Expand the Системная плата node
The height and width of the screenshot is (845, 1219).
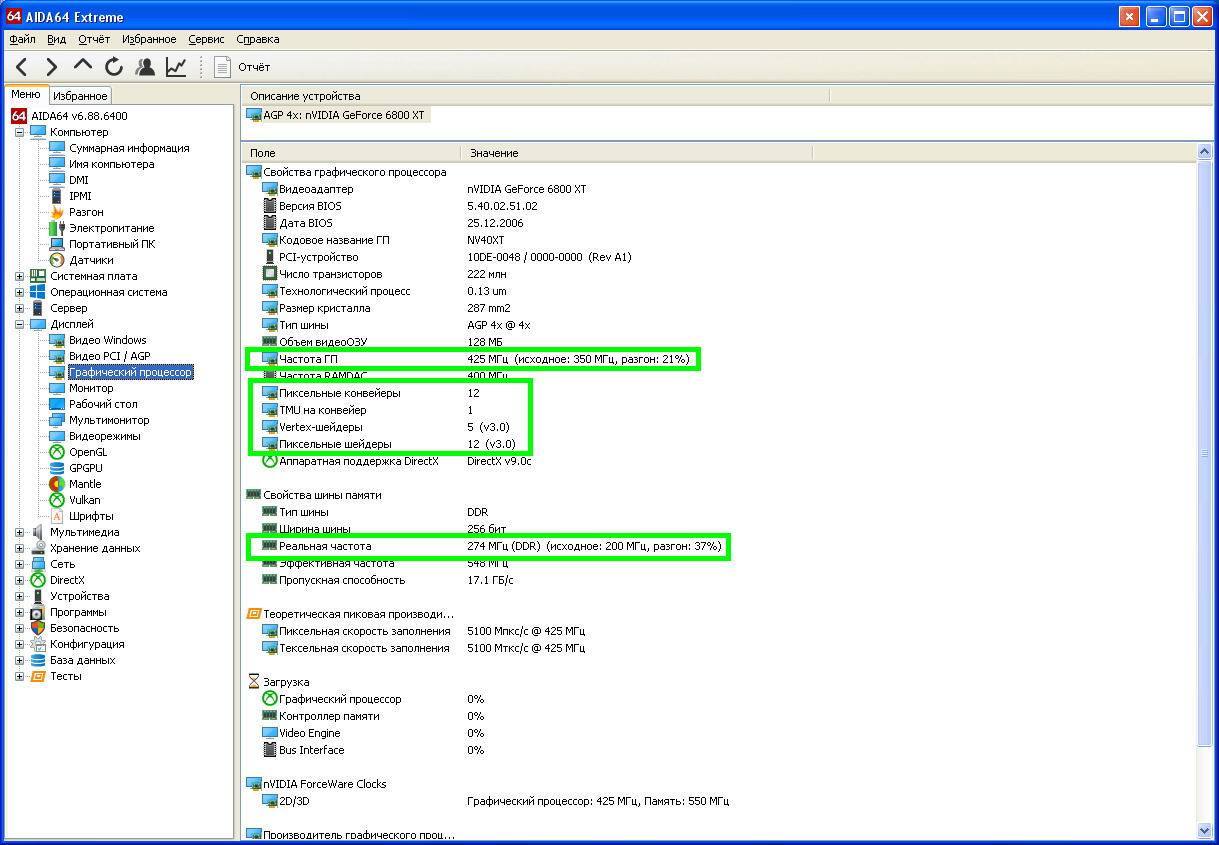(19, 276)
